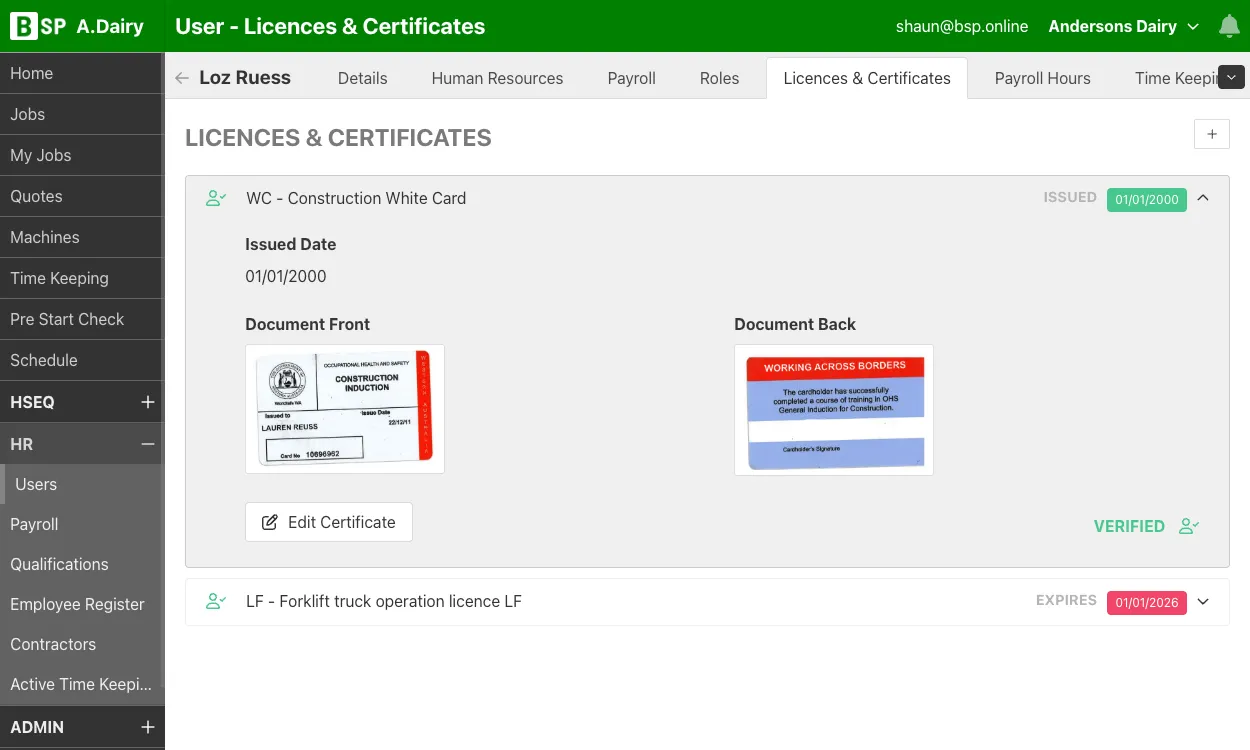Click verified user icon next to VERIFIED

click(1189, 526)
